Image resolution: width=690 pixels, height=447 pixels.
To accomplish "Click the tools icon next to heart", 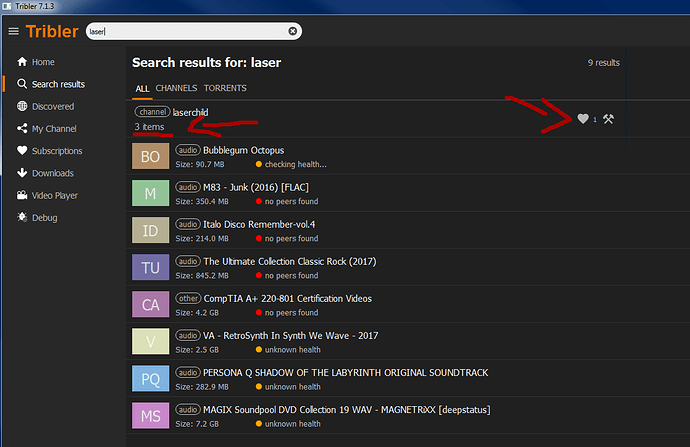I will pyautogui.click(x=607, y=119).
